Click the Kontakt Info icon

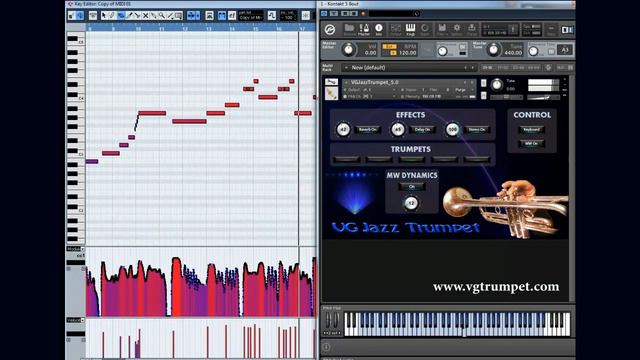click(379, 29)
